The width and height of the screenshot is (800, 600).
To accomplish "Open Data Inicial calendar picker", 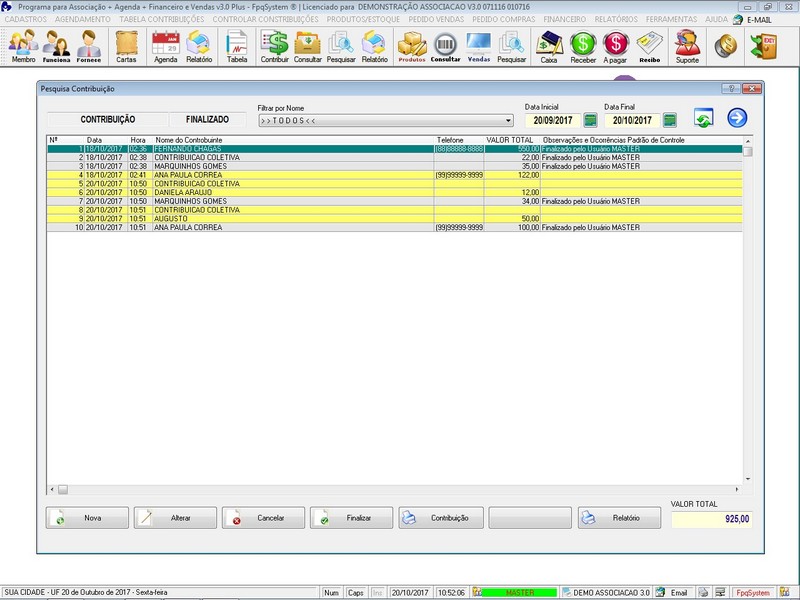I will pyautogui.click(x=590, y=120).
